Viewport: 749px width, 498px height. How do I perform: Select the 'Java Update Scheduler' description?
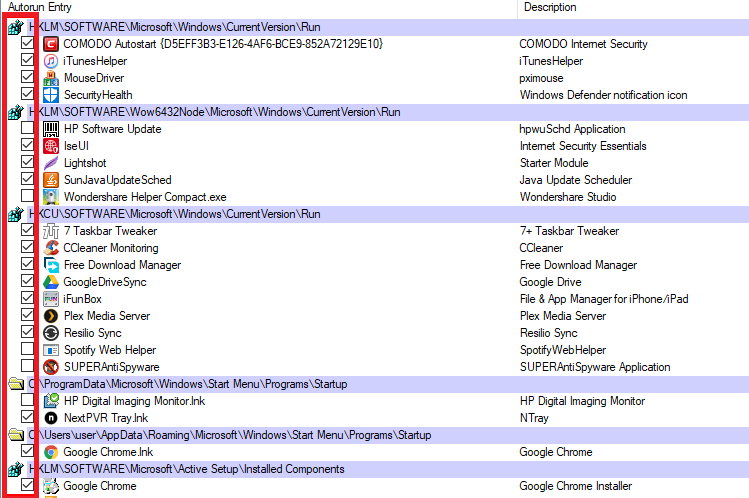(x=576, y=180)
